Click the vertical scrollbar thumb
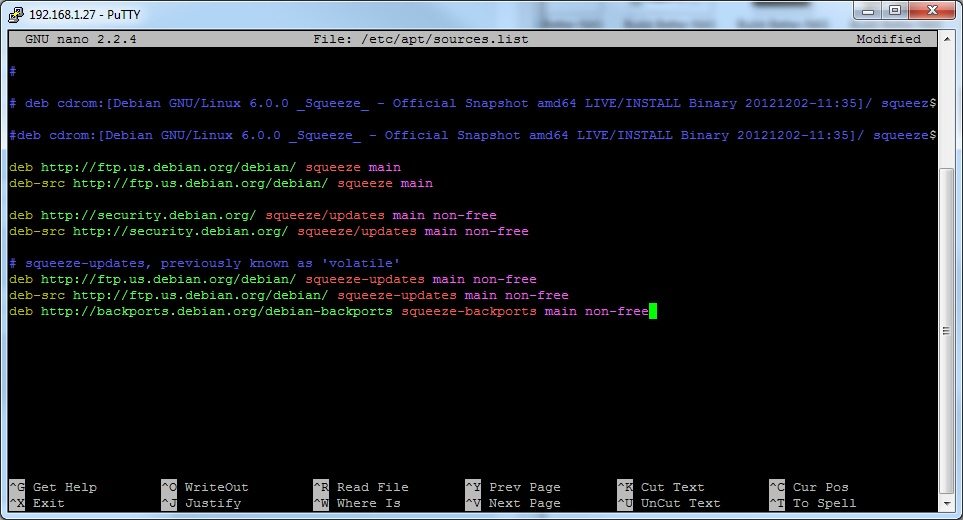Image resolution: width=963 pixels, height=520 pixels. (946, 330)
